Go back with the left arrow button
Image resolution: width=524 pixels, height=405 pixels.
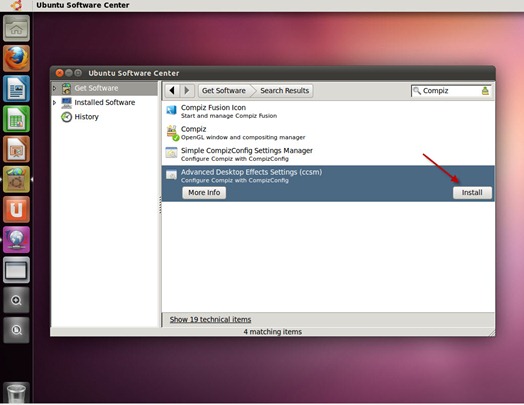pos(172,91)
